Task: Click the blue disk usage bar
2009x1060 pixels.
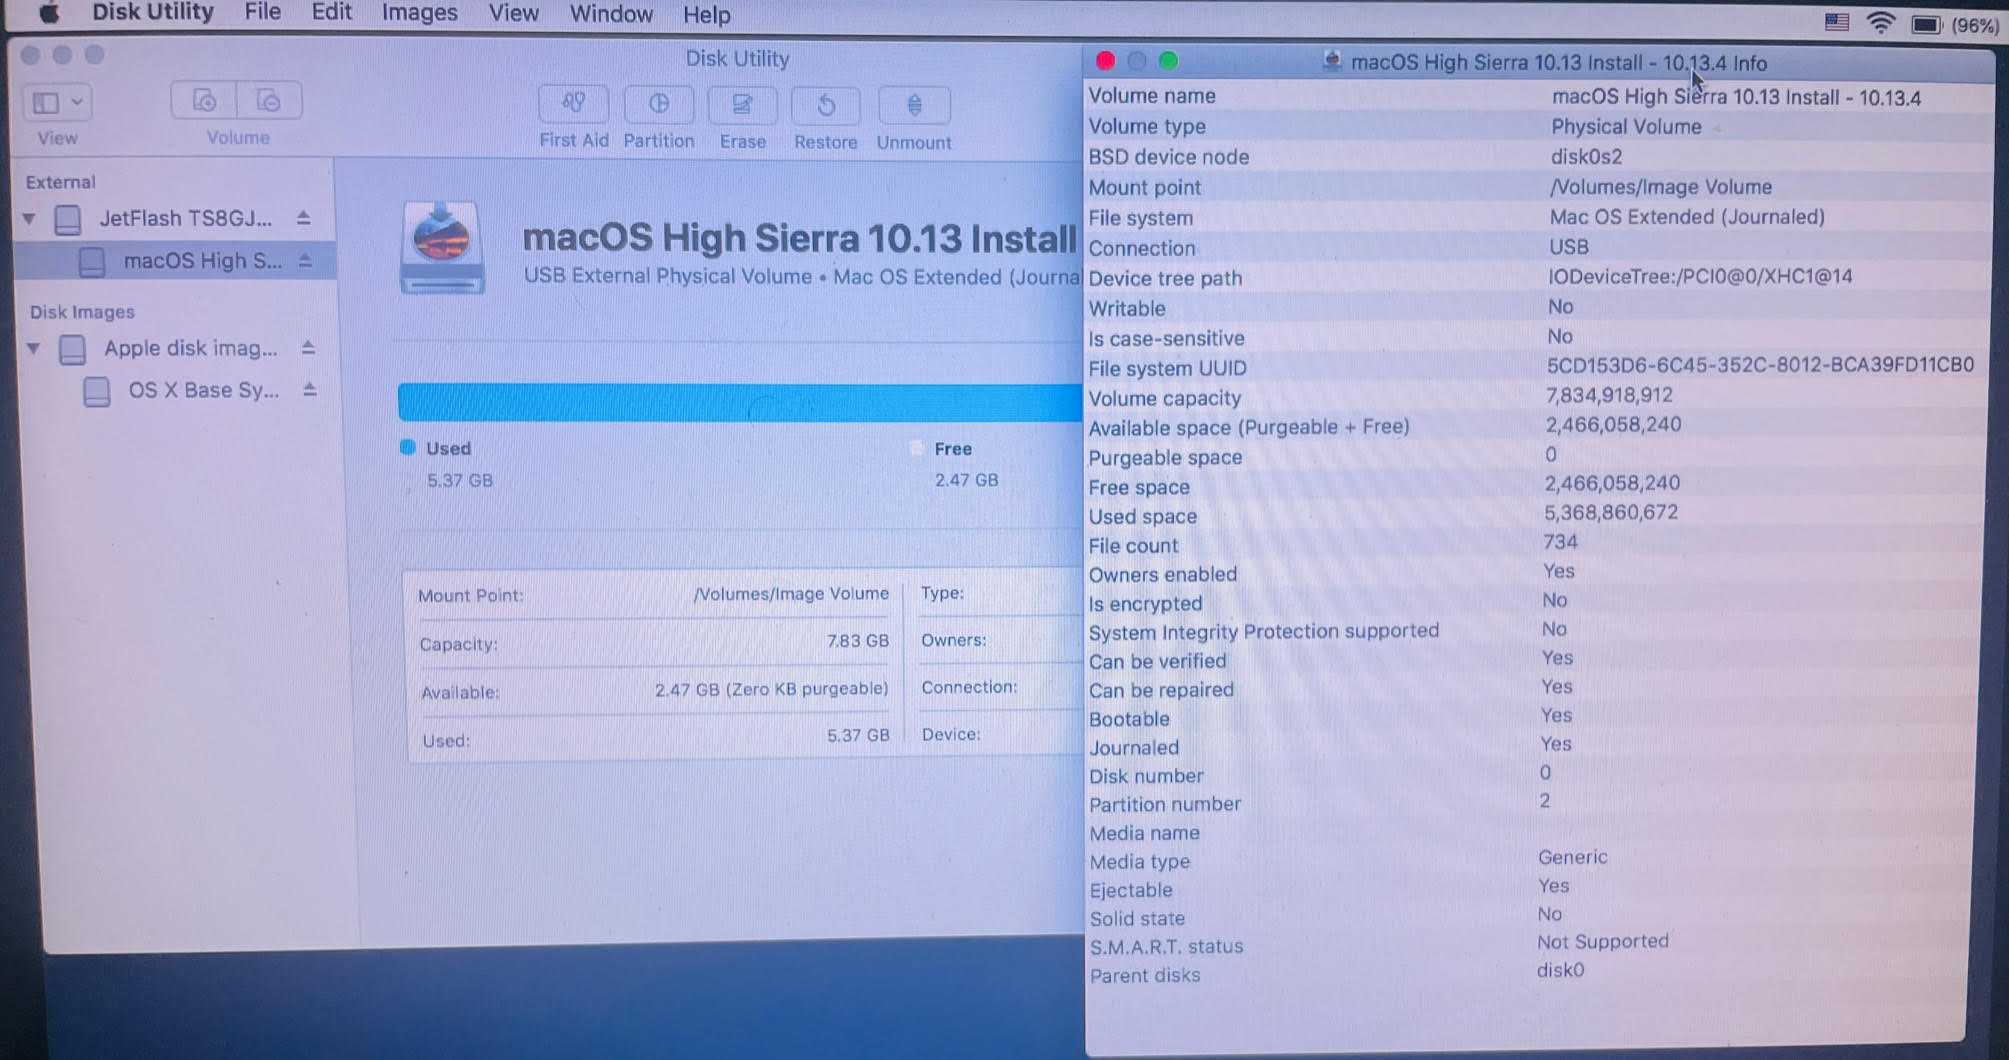Action: pyautogui.click(x=740, y=402)
